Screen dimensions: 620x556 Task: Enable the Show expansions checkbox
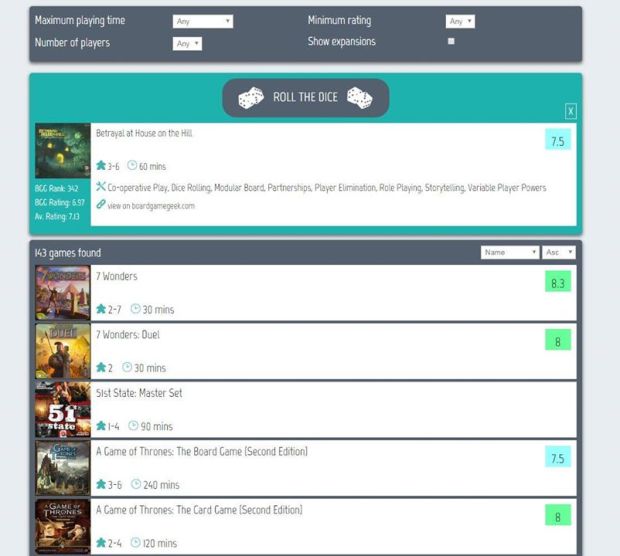pyautogui.click(x=451, y=42)
